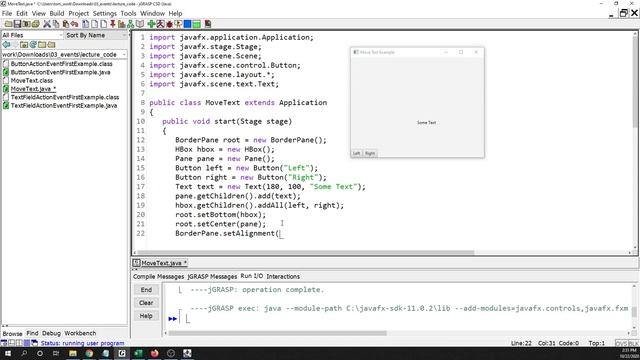Open the Sort By Name dropdown
Image resolution: width=640 pixels, height=360 pixels.
click(x=96, y=35)
